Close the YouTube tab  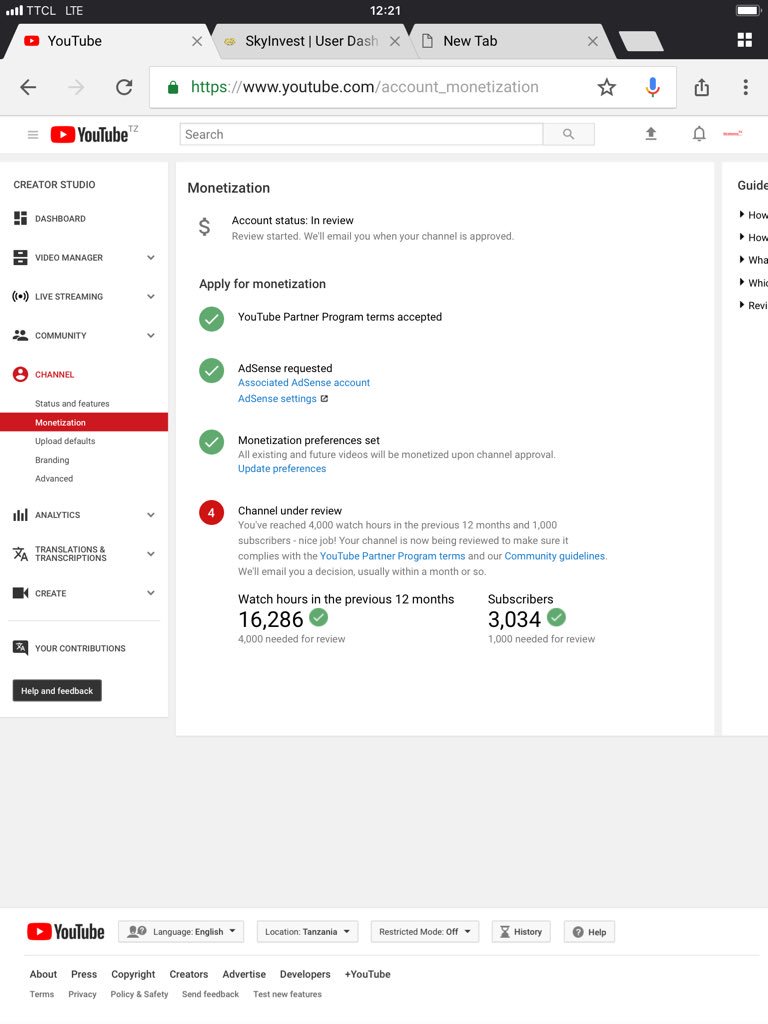point(197,41)
